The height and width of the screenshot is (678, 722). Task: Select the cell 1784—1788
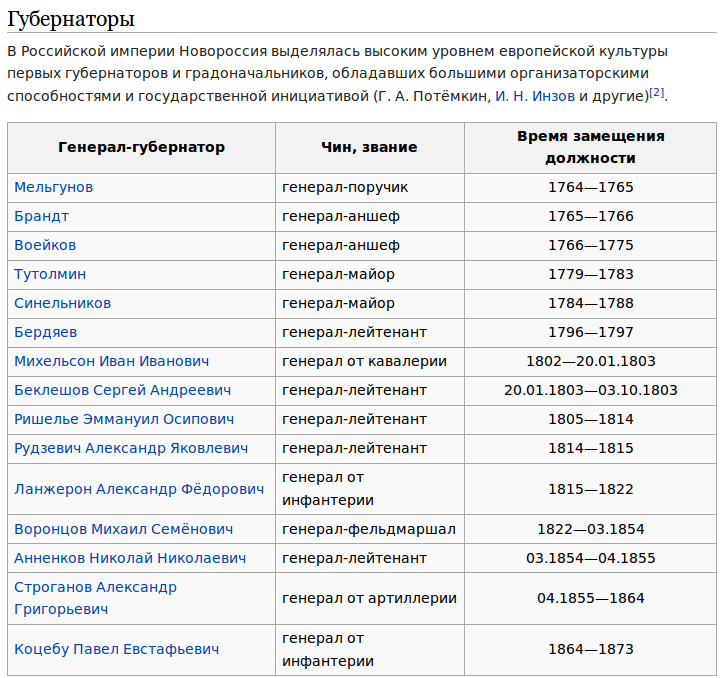point(591,304)
